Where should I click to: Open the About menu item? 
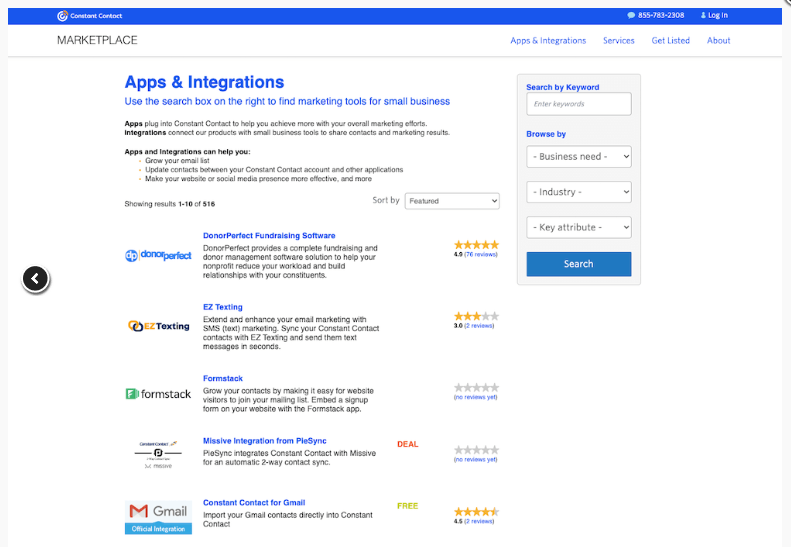[x=718, y=40]
